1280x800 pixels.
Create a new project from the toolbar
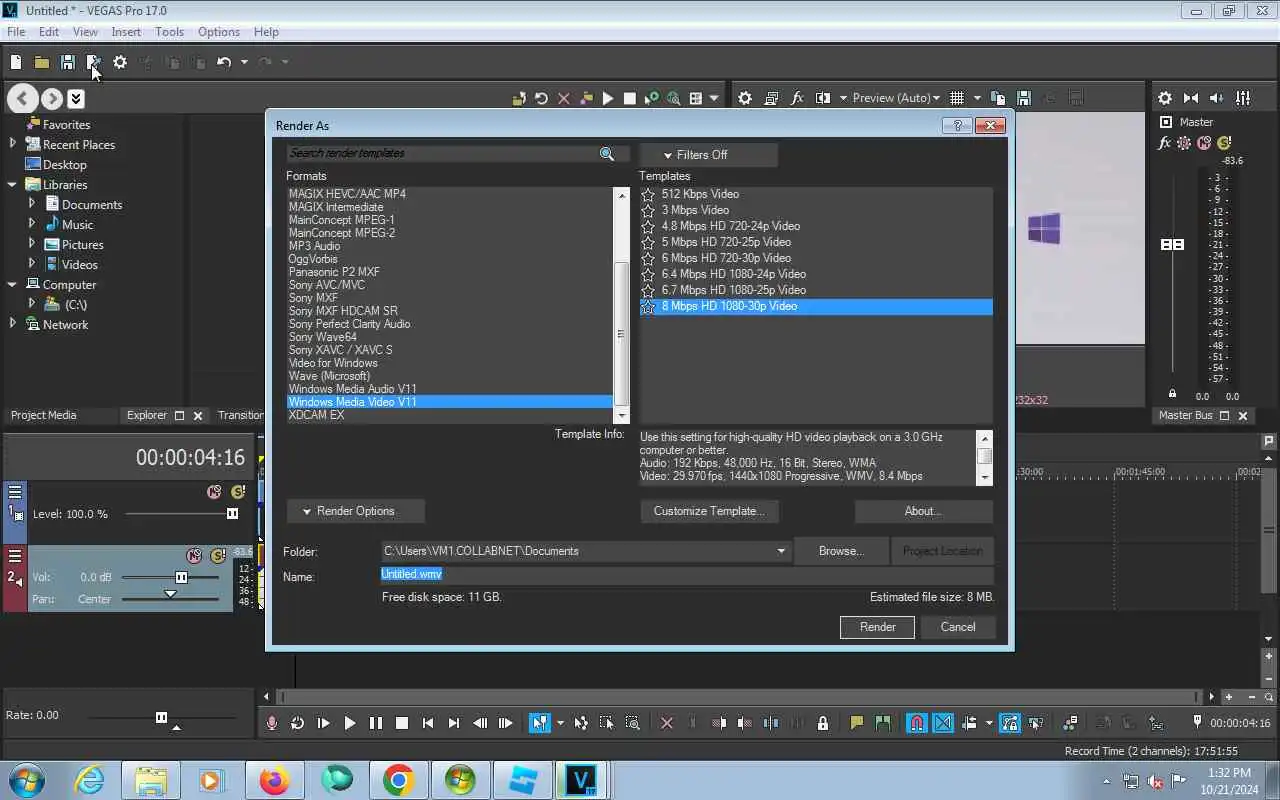(x=16, y=62)
